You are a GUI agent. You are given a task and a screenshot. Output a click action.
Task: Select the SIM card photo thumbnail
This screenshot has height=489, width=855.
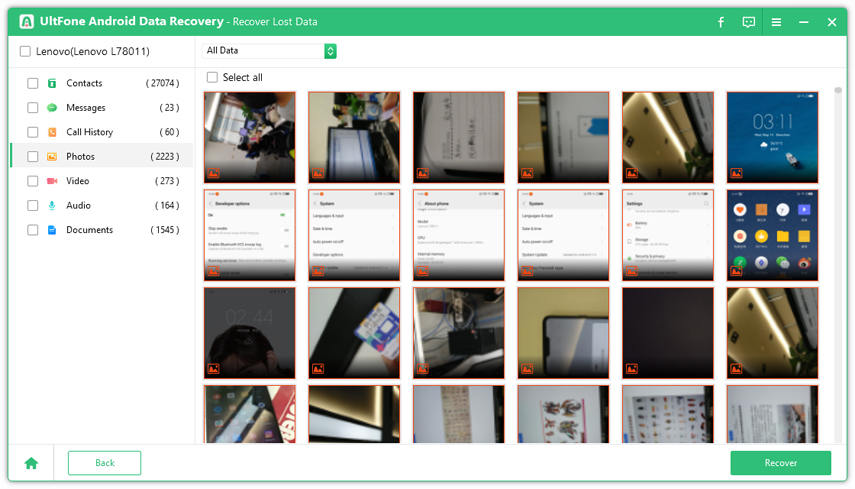click(x=354, y=333)
